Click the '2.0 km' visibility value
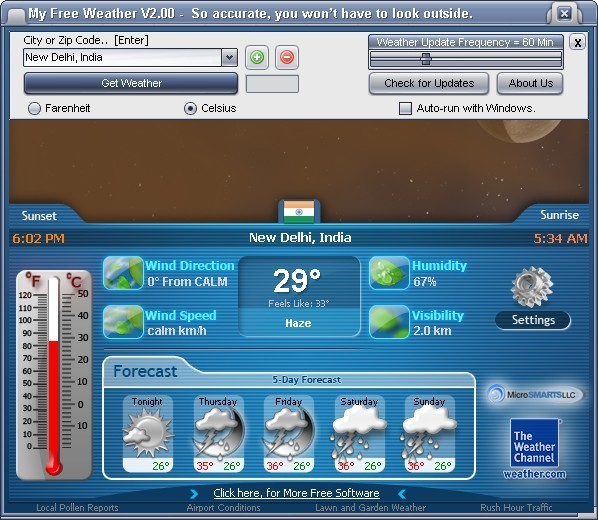Viewport: 598px width, 520px height. (x=432, y=331)
